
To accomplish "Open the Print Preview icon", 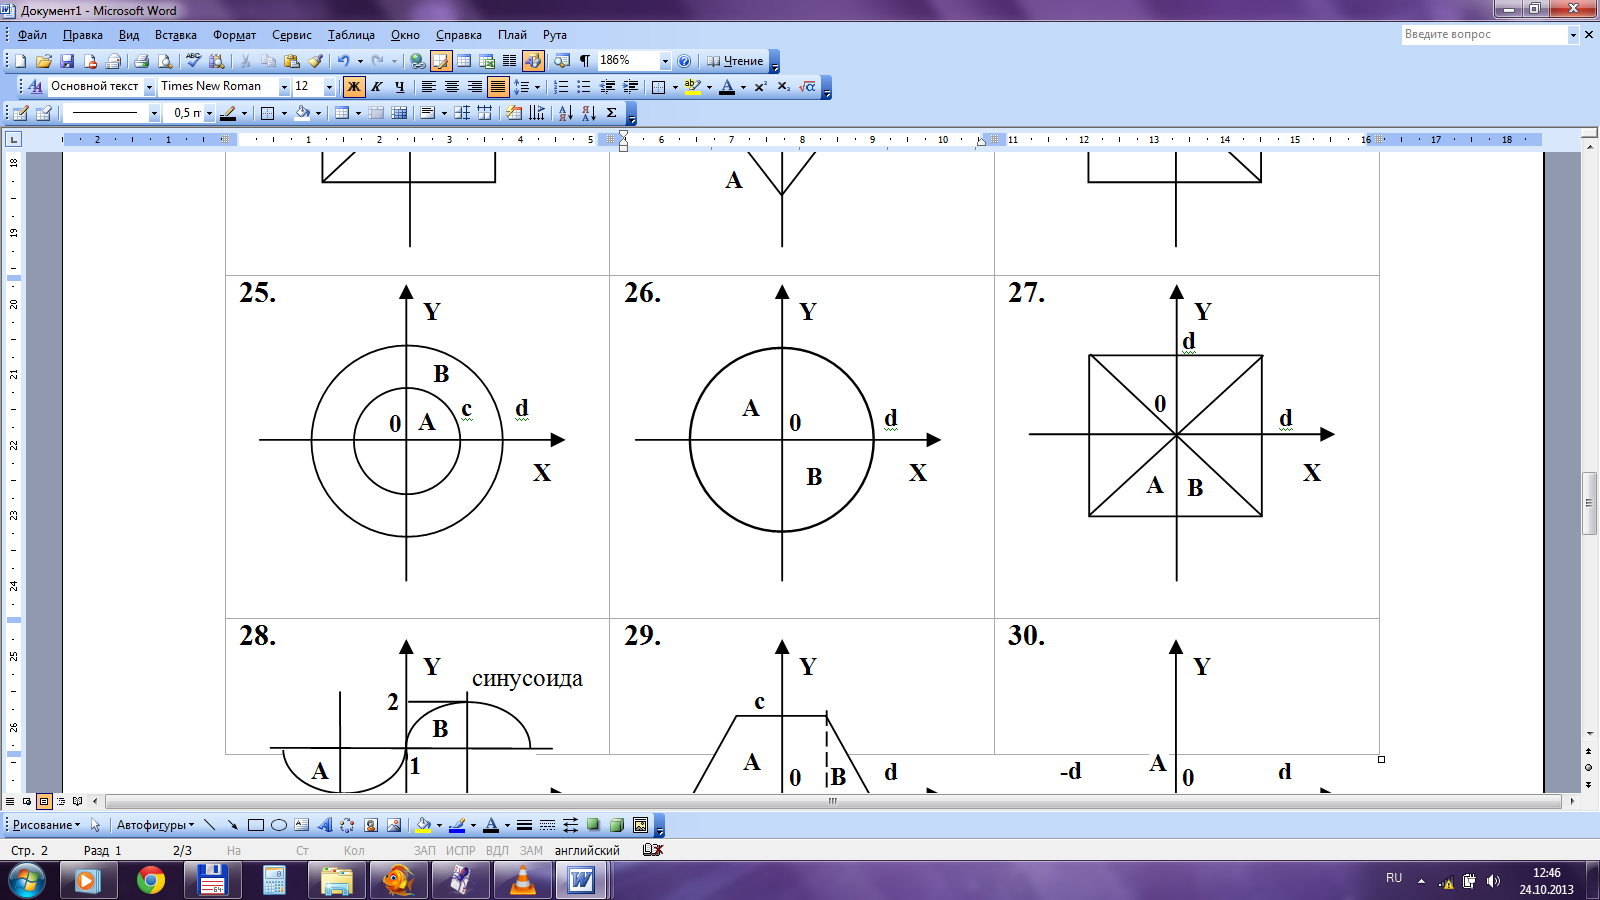I will [165, 61].
